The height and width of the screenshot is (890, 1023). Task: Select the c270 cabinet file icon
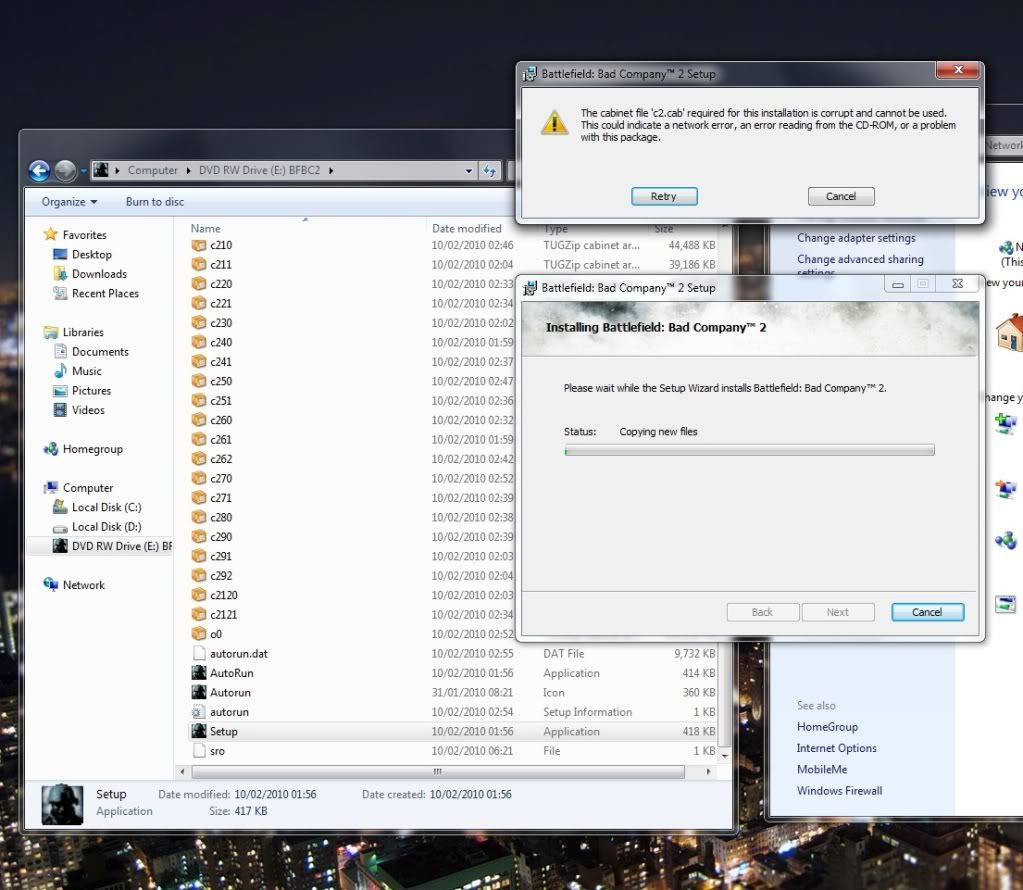coord(199,478)
